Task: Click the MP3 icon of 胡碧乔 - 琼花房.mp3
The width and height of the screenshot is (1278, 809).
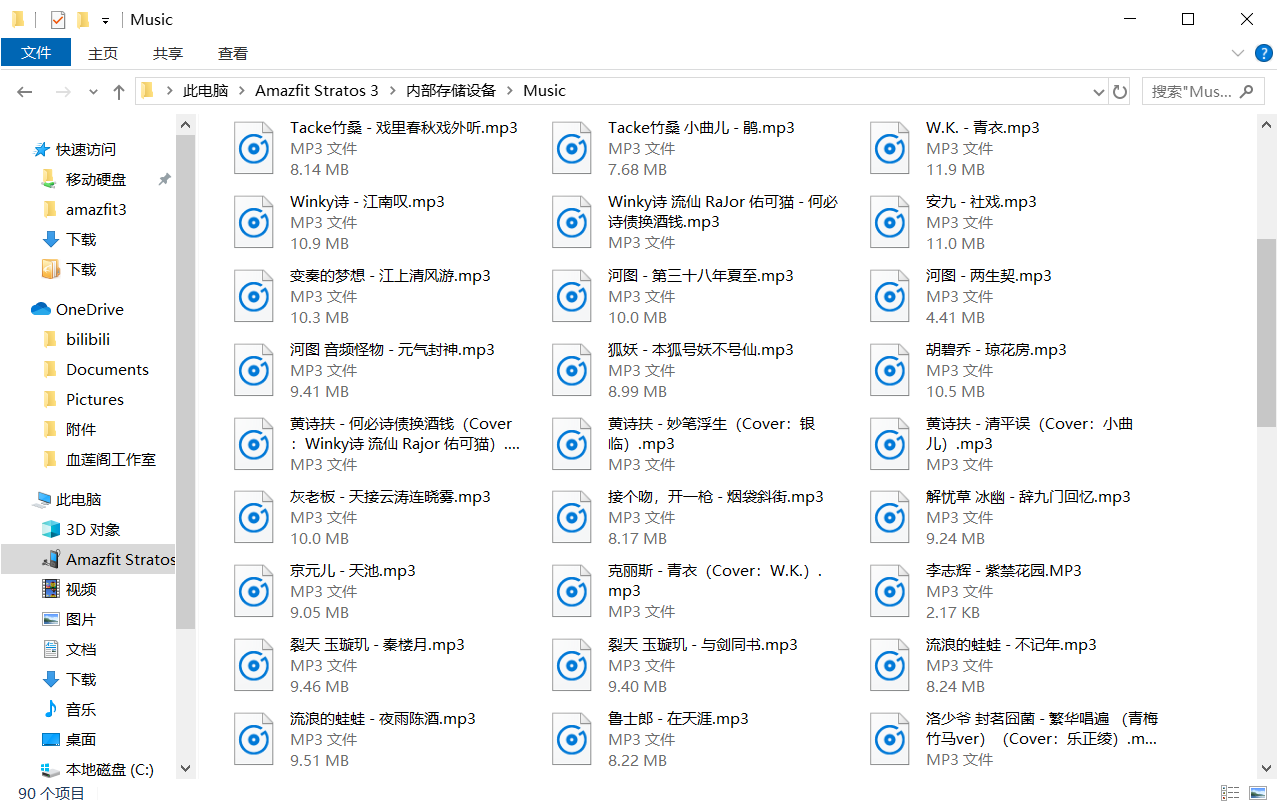Action: coord(890,370)
